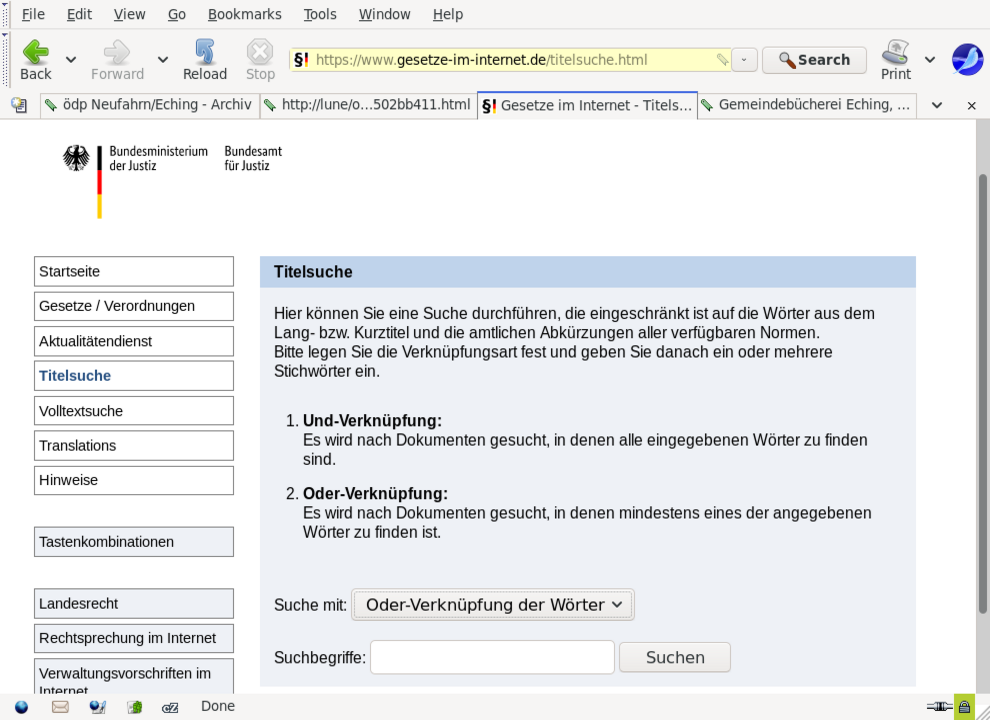Click the security padlock in status bar
This screenshot has height=720, width=990.
964,706
